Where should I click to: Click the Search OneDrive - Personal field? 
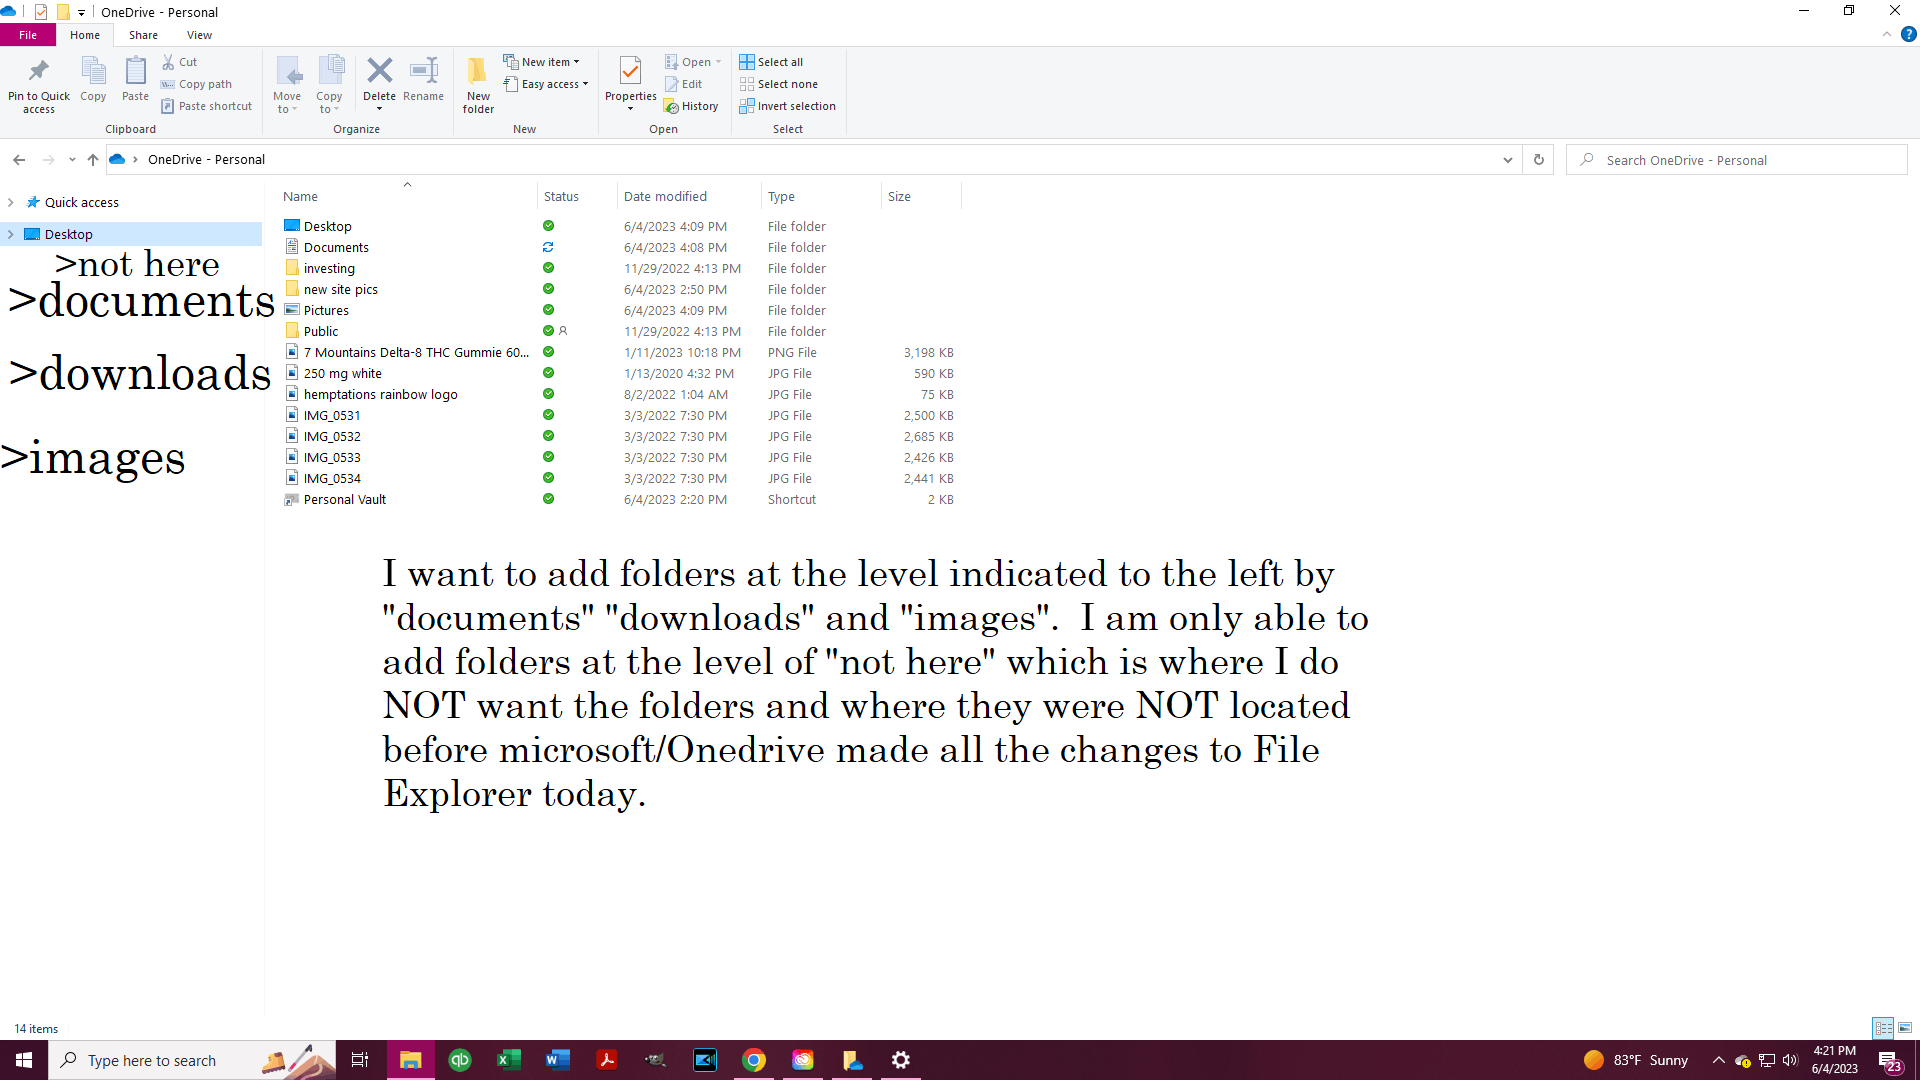click(x=1737, y=160)
